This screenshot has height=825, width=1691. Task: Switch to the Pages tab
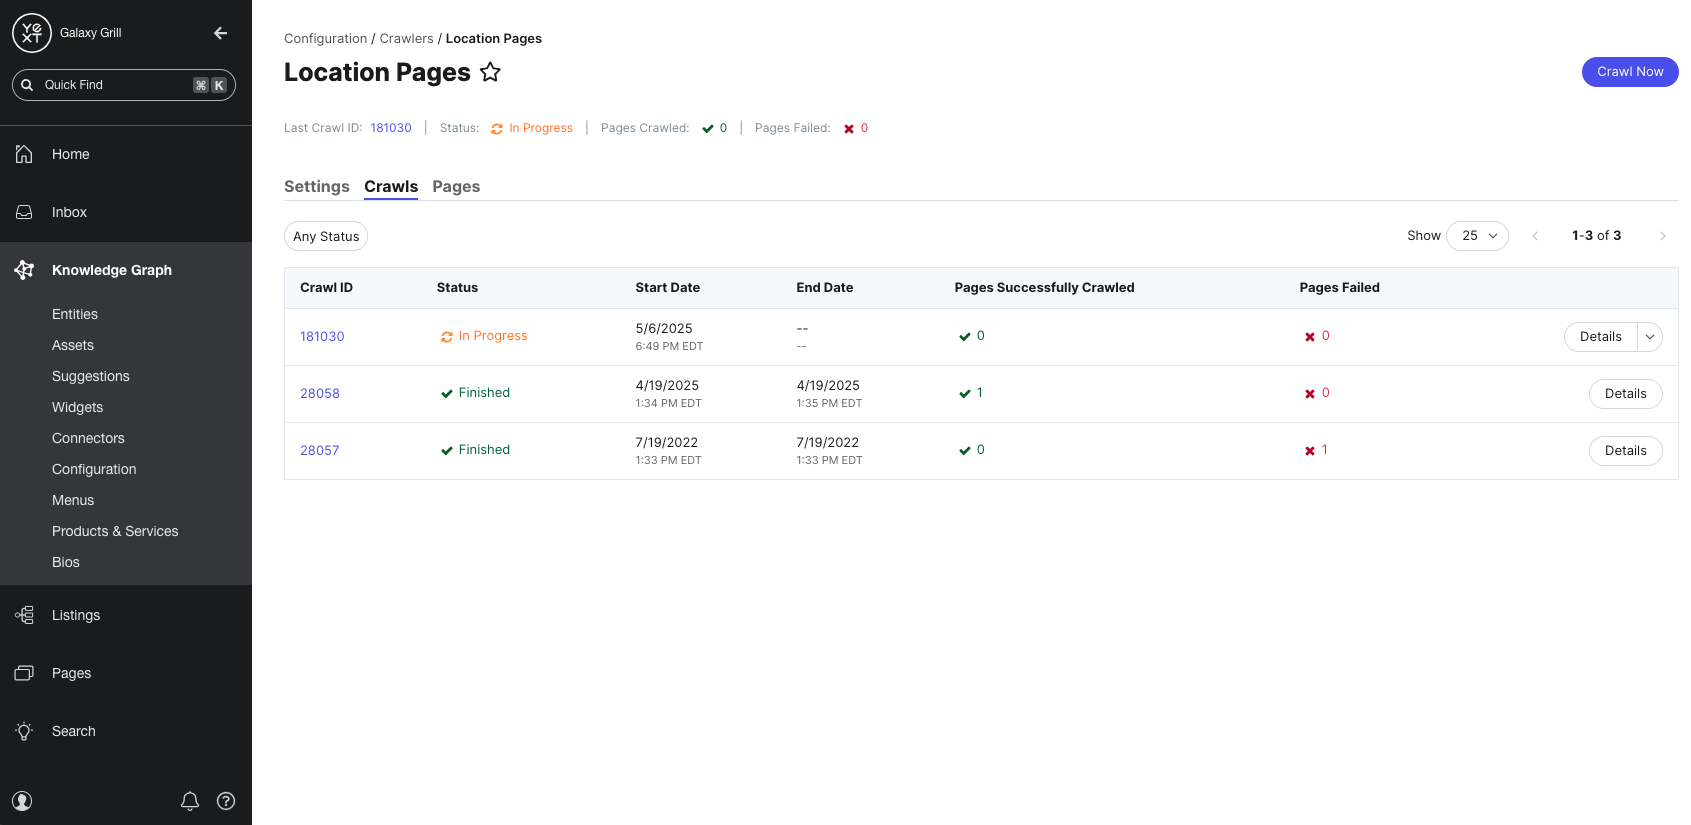tap(456, 187)
